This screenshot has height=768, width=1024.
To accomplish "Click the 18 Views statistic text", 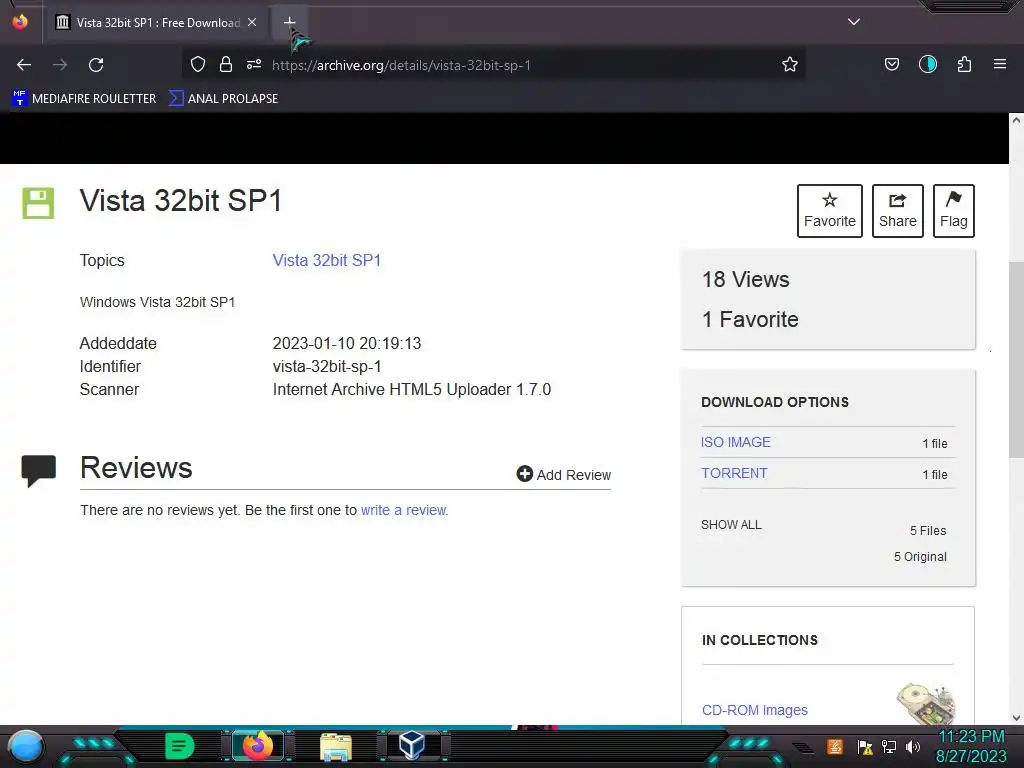I will click(x=745, y=280).
